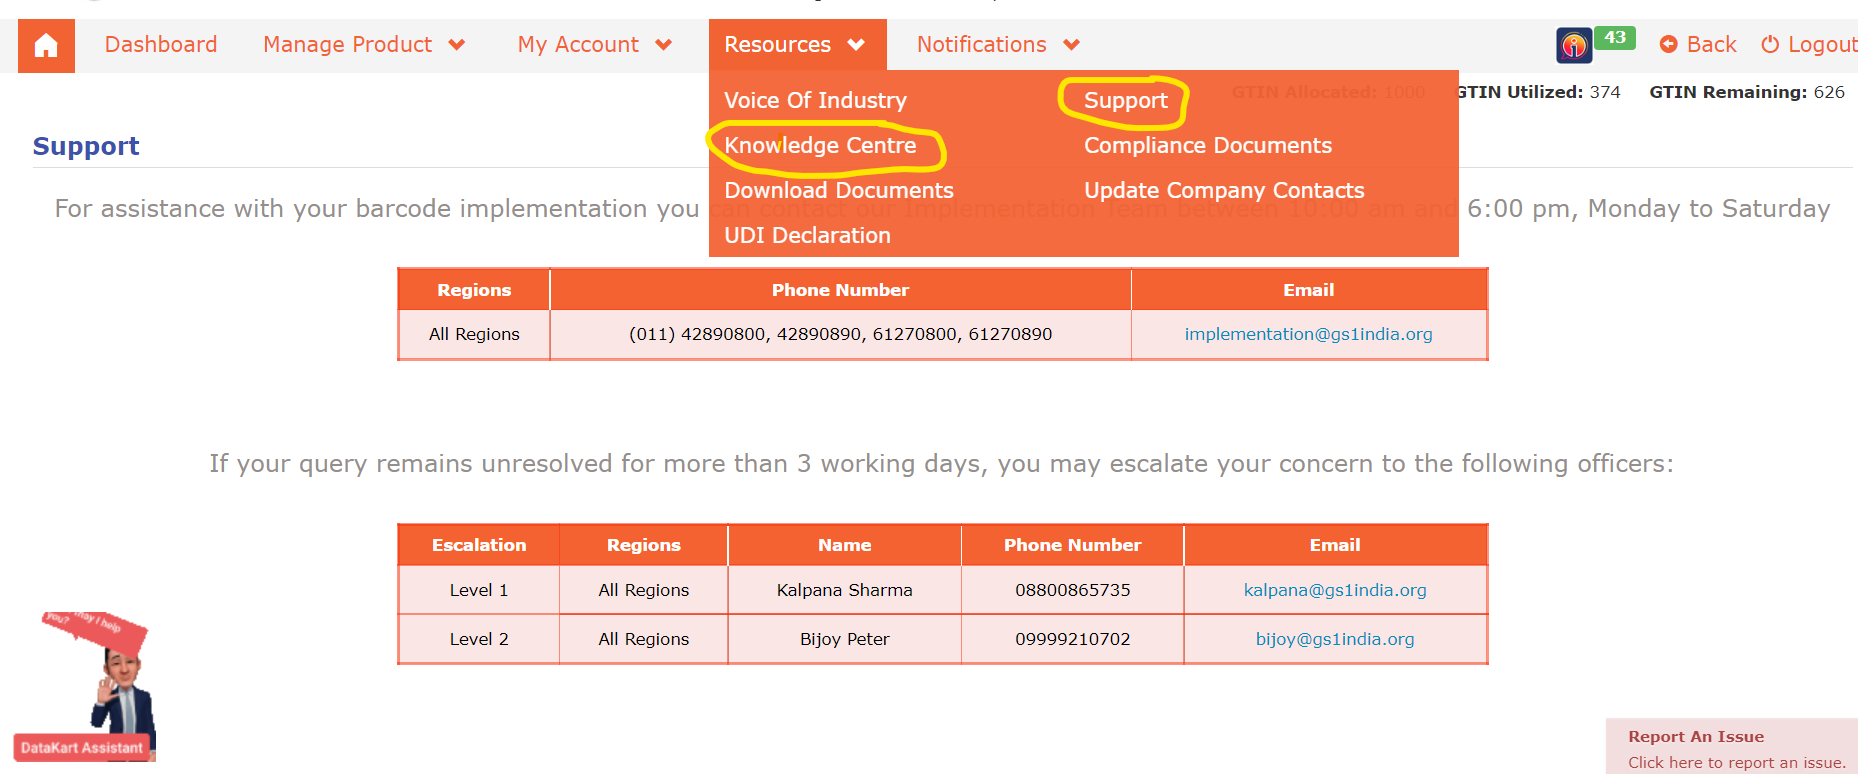Click the Level 2 escalation cell
The width and height of the screenshot is (1858, 774).
point(479,639)
